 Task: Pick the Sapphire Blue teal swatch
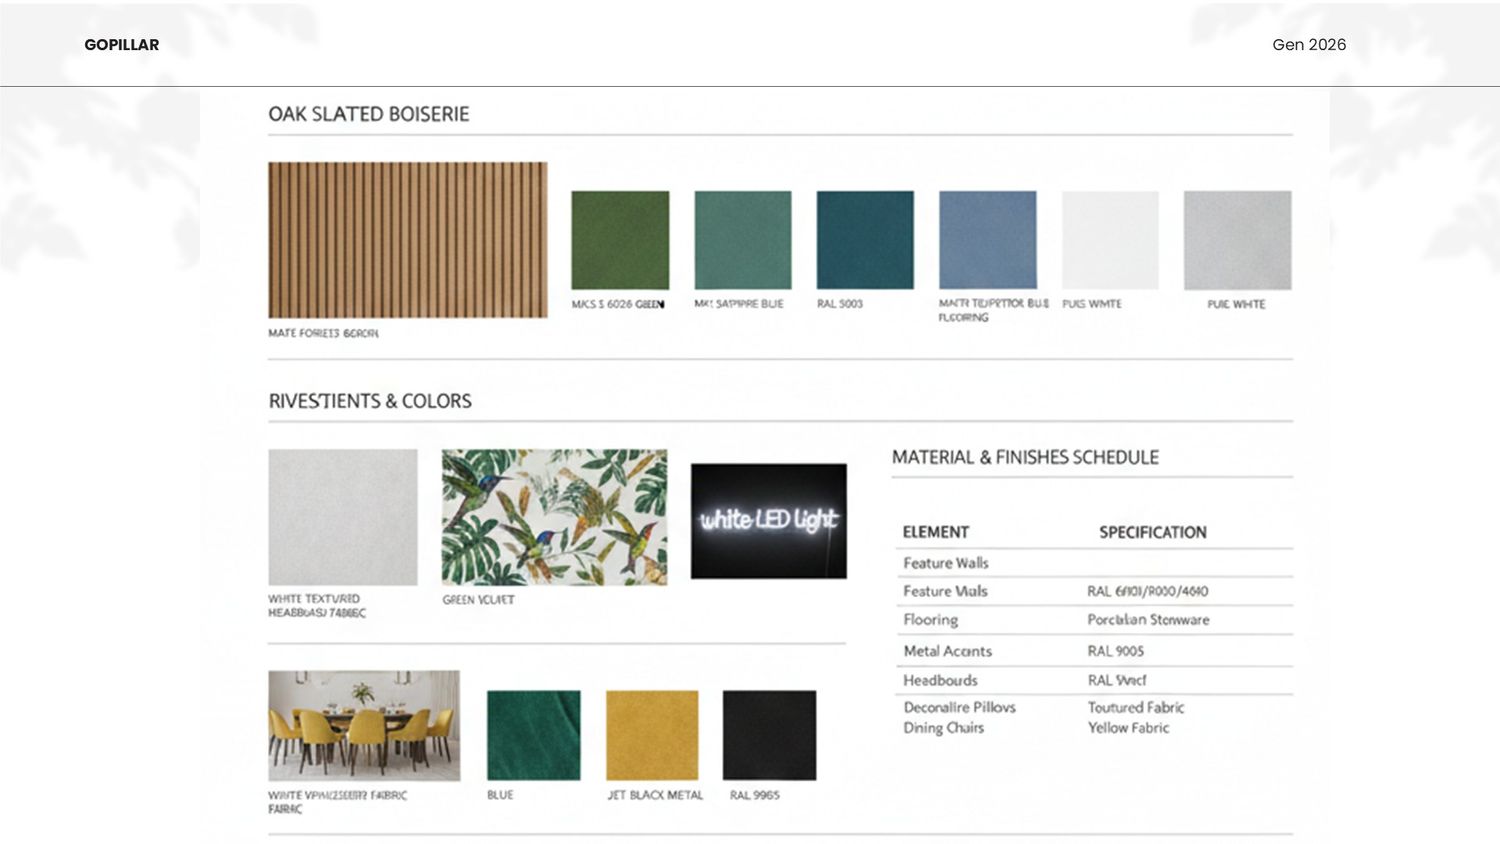742,240
